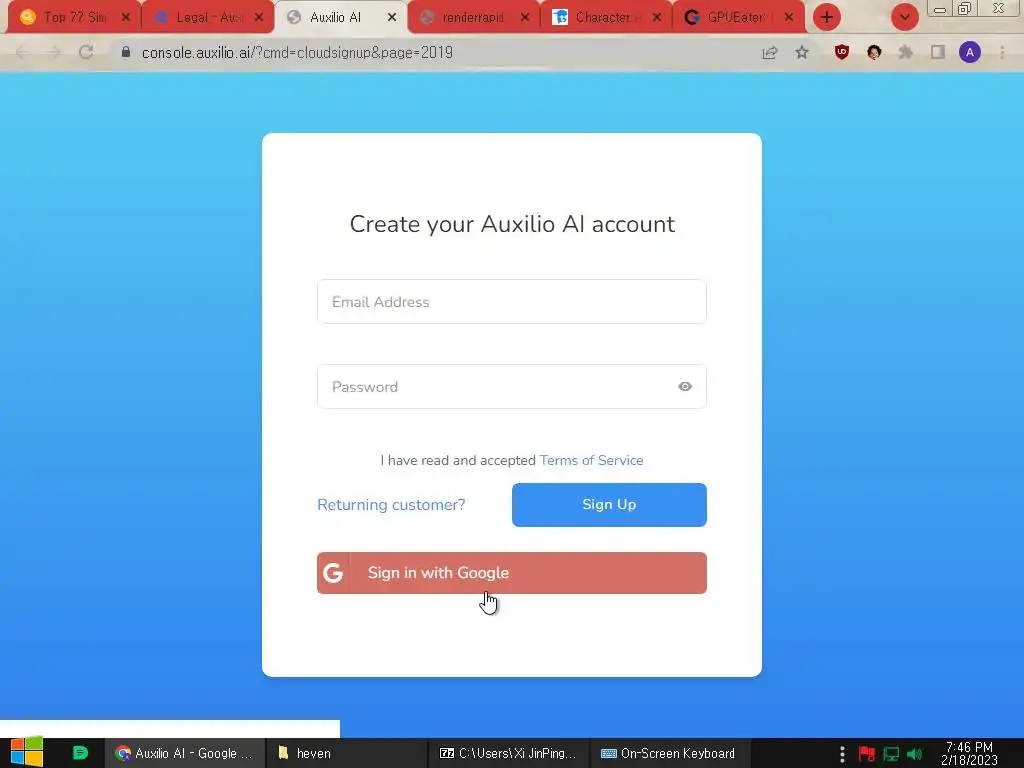Viewport: 1024px width, 768px height.
Task: Minimize the Chrome window
Action: (x=940, y=9)
